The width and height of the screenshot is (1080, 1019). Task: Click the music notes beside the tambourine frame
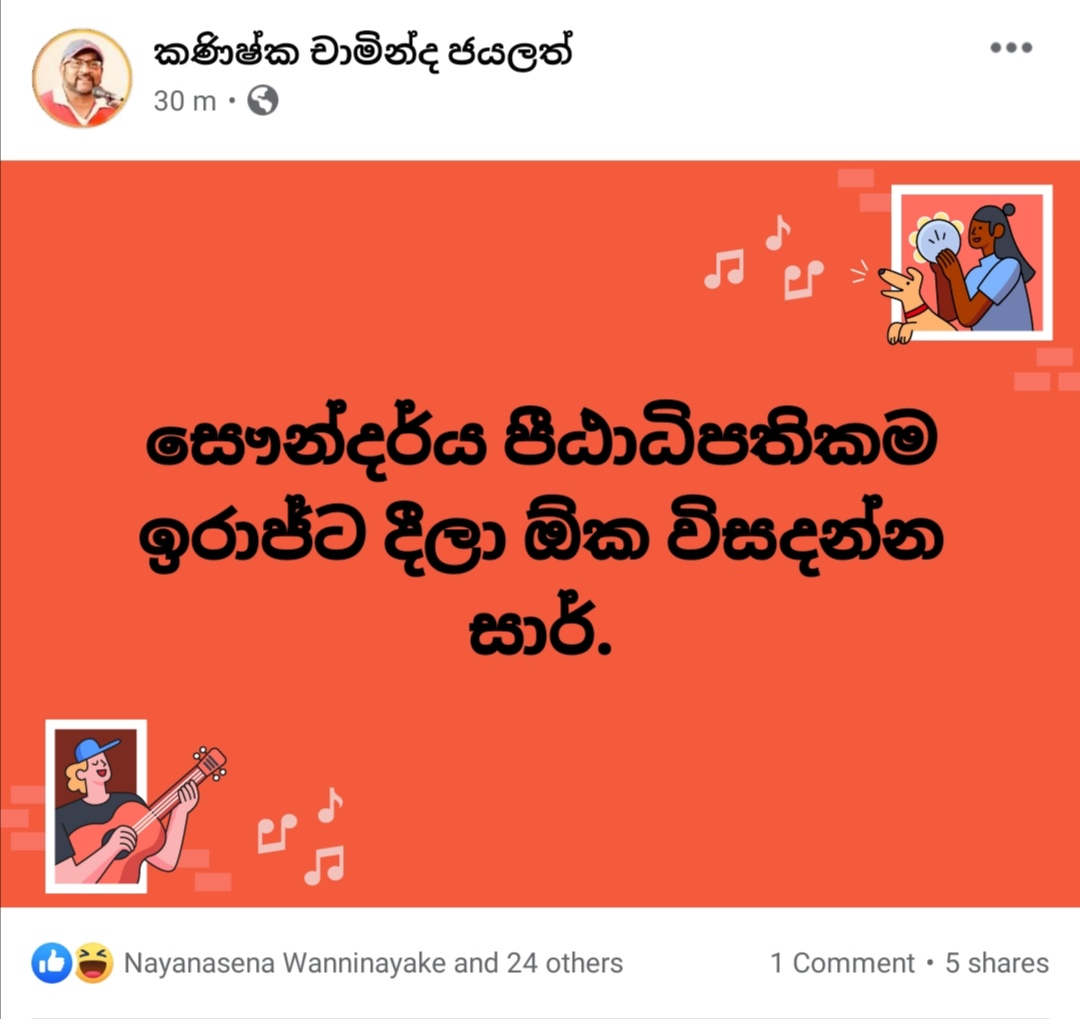click(764, 257)
